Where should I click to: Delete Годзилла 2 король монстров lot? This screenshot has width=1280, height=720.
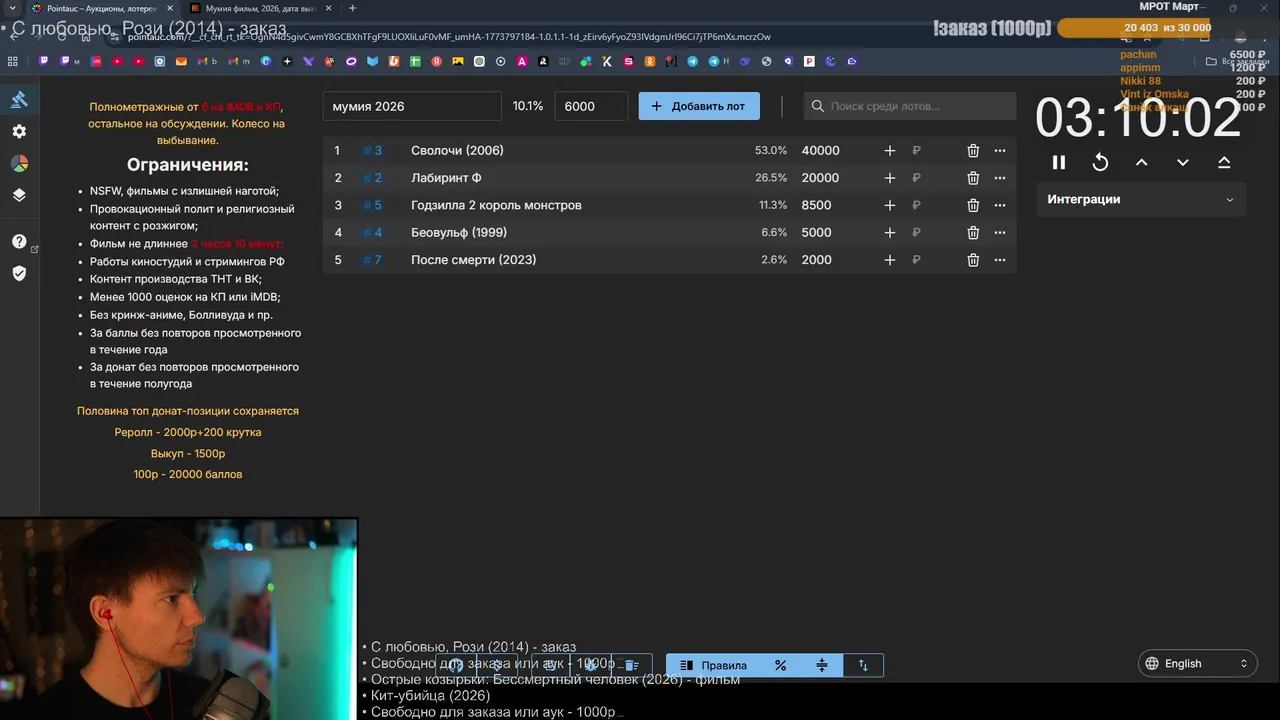(973, 205)
